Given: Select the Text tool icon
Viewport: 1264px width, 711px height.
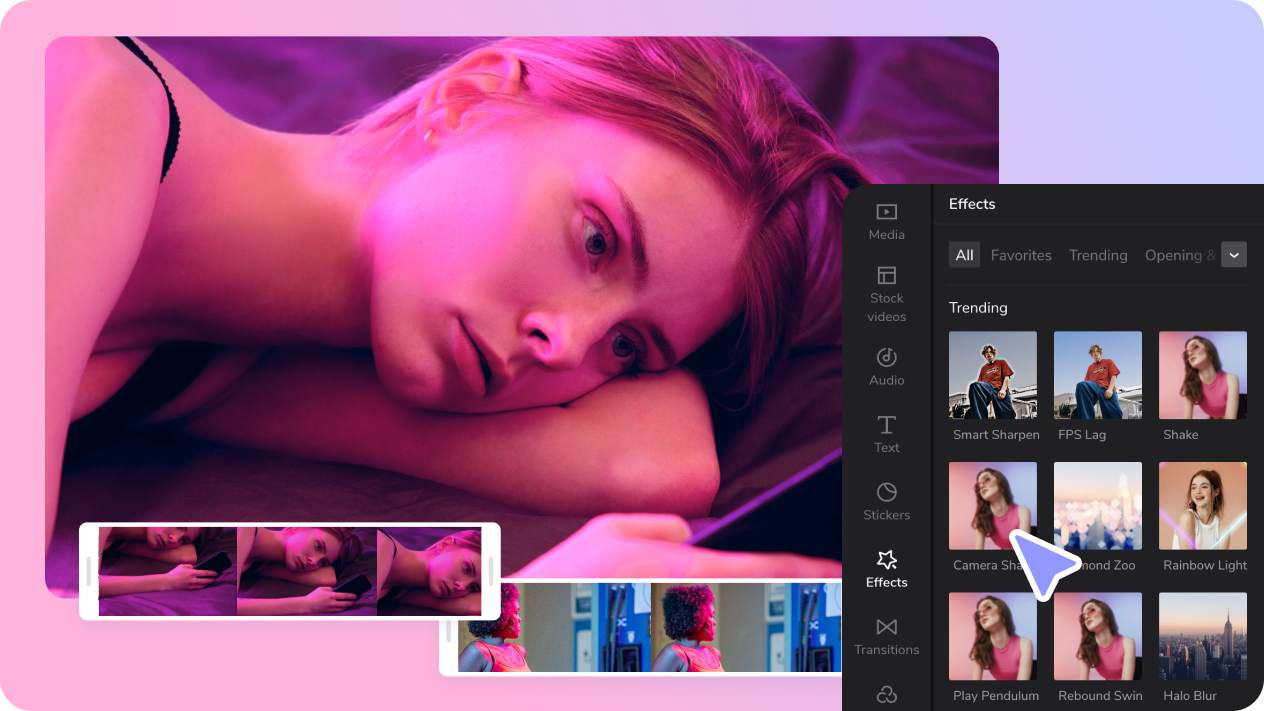Looking at the screenshot, I should [x=886, y=425].
